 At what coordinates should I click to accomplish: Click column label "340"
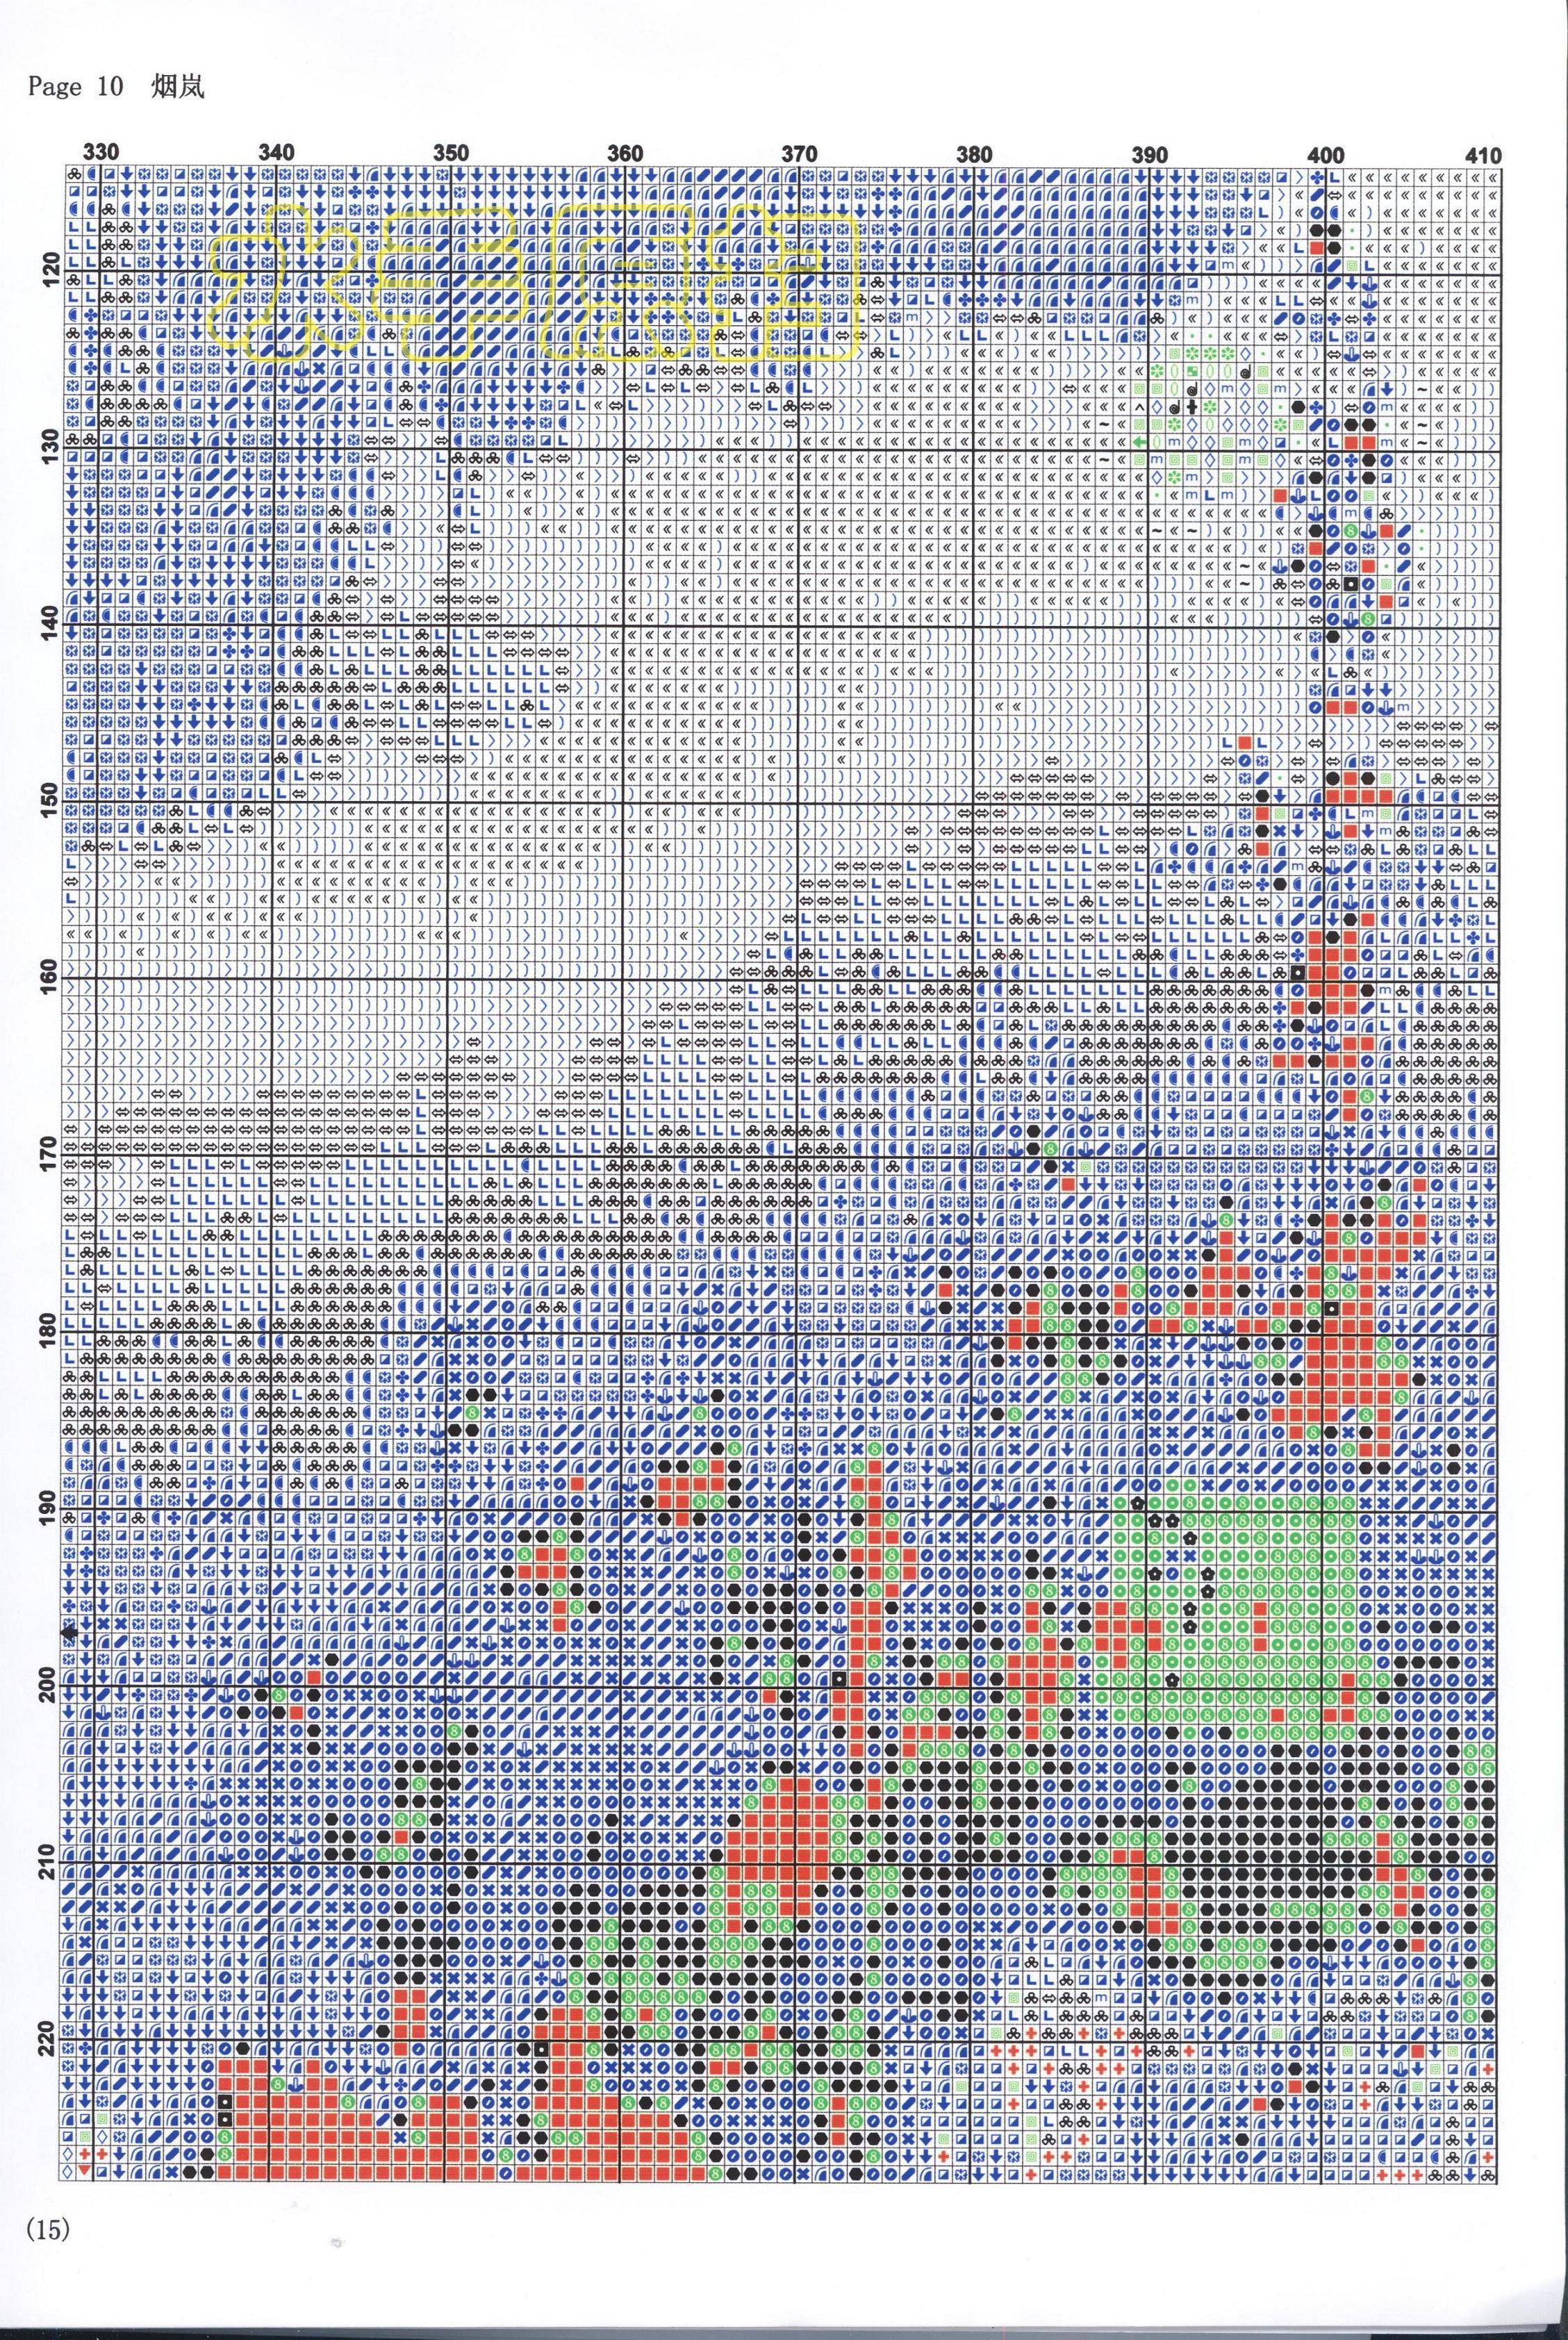pos(276,153)
